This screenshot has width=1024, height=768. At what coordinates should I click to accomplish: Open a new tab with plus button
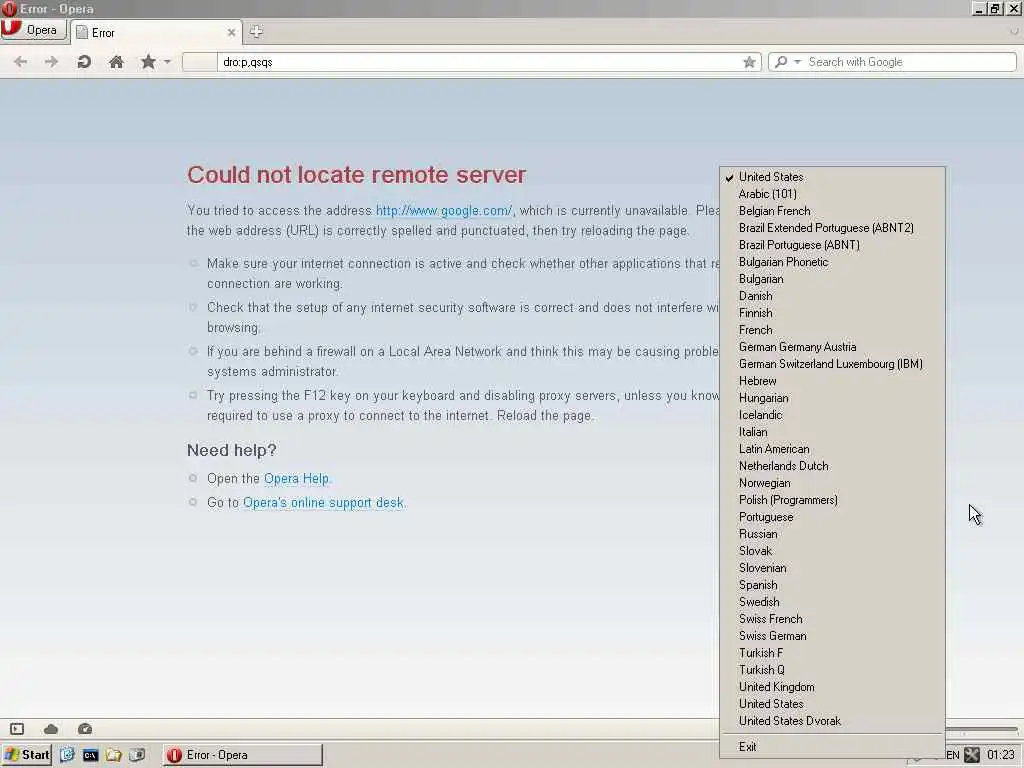click(x=256, y=31)
